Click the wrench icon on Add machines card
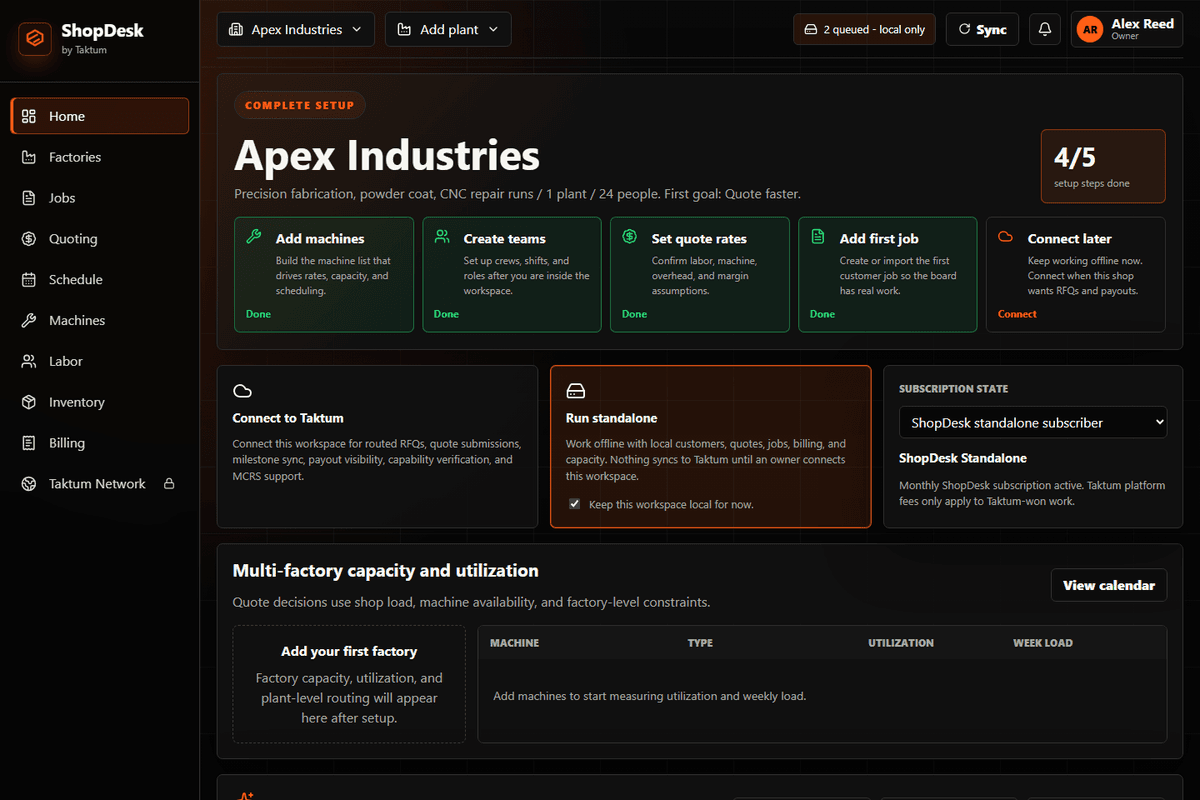This screenshot has width=1200, height=800. click(x=254, y=237)
